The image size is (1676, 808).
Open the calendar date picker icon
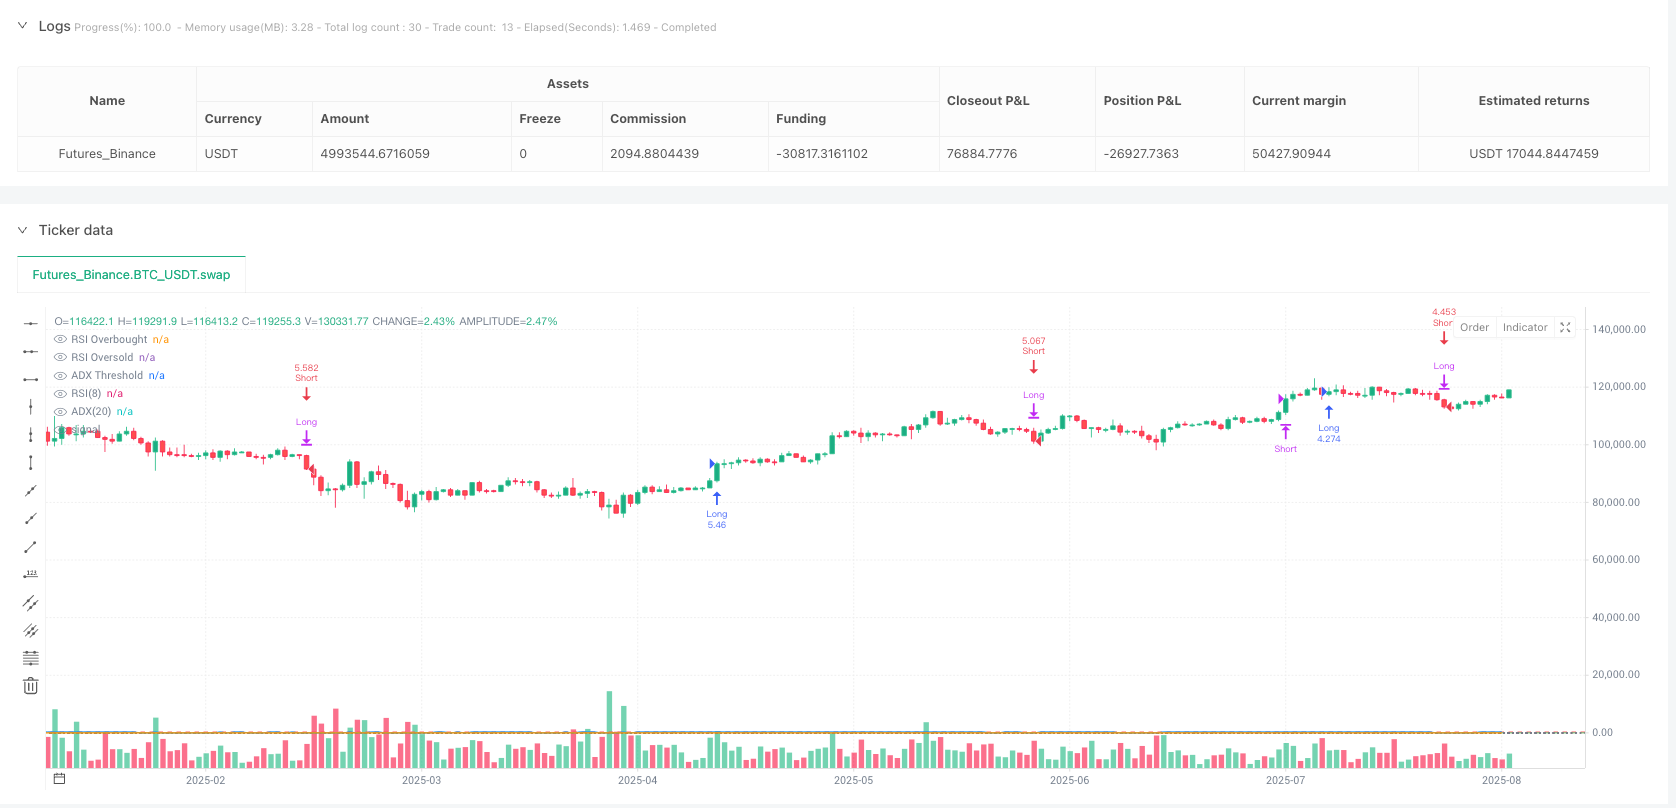59,779
